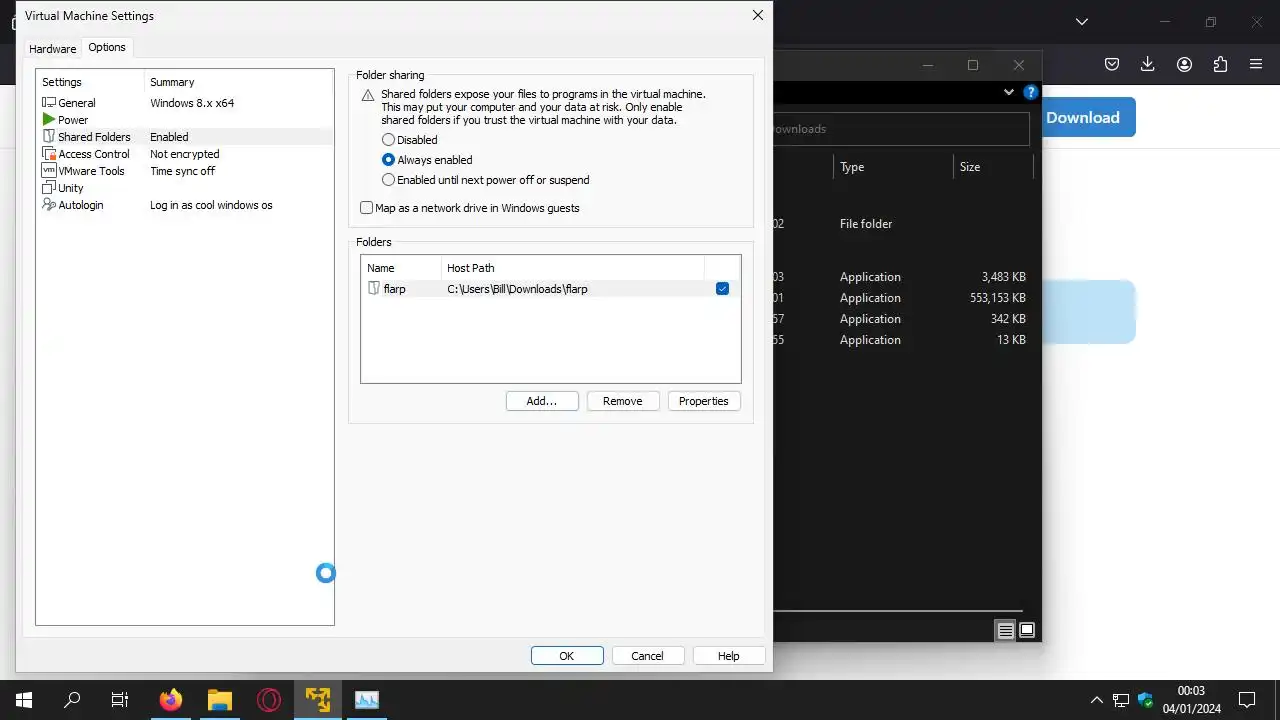Select the General settings icon
The height and width of the screenshot is (720, 1280).
click(49, 103)
